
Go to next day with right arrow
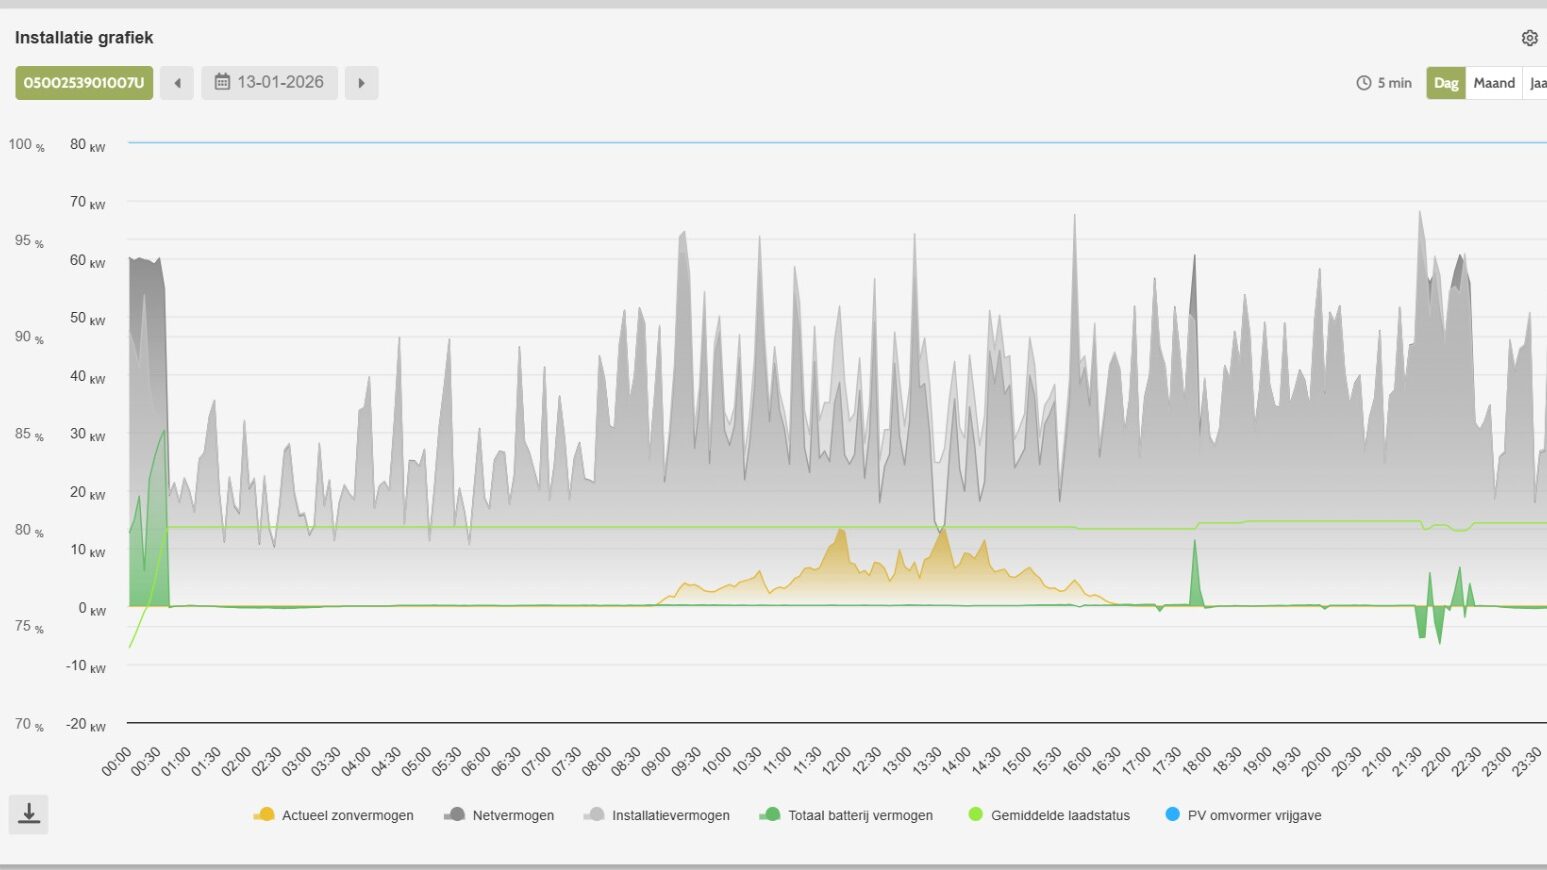361,83
